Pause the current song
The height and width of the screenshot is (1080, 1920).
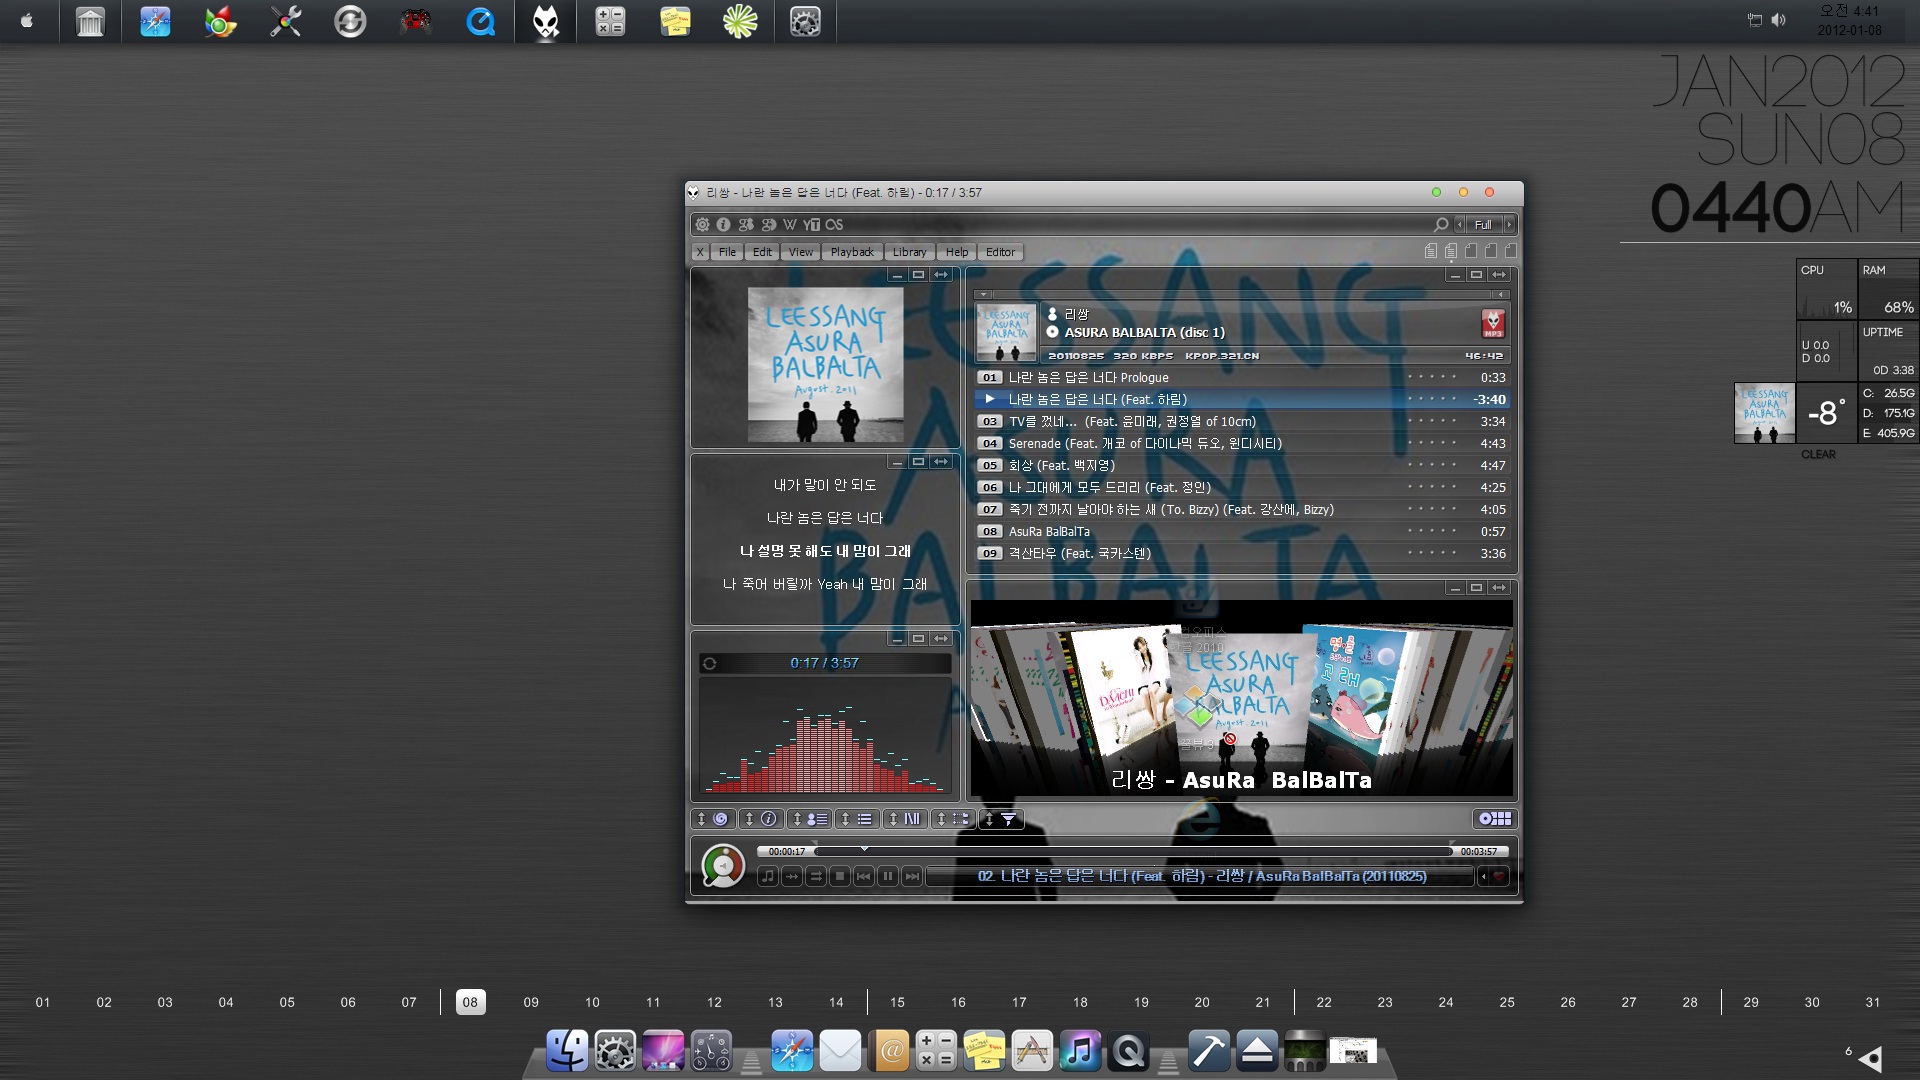point(888,876)
